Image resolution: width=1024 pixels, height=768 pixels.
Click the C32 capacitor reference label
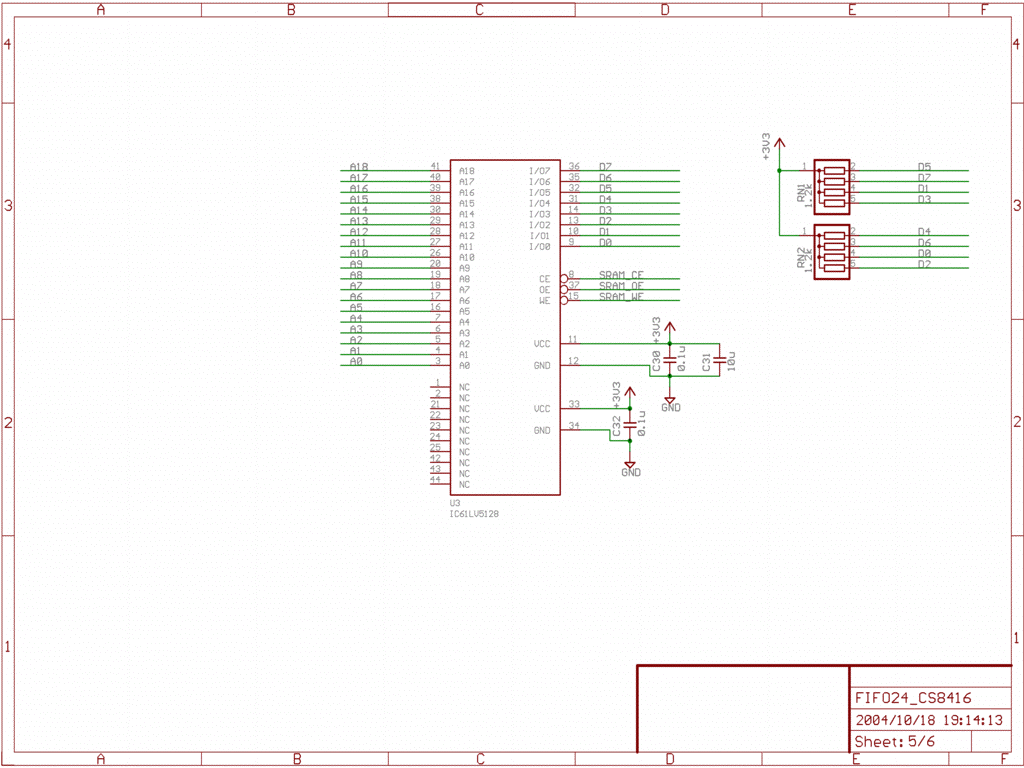pyautogui.click(x=617, y=426)
